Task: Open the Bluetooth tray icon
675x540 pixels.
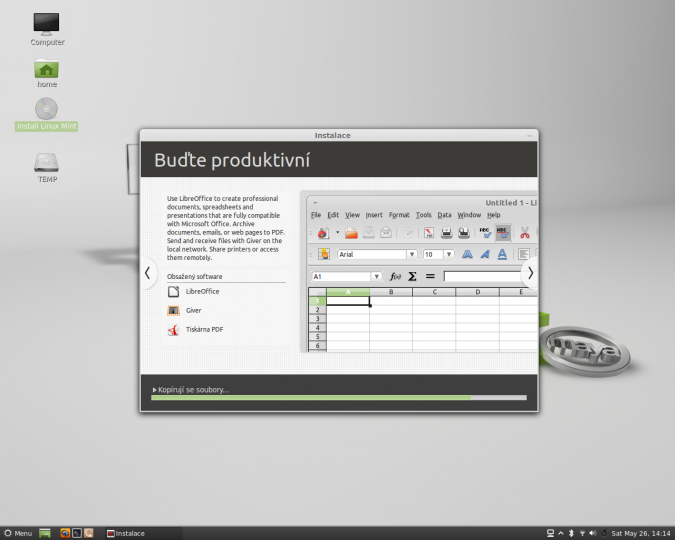Action: tap(571, 533)
